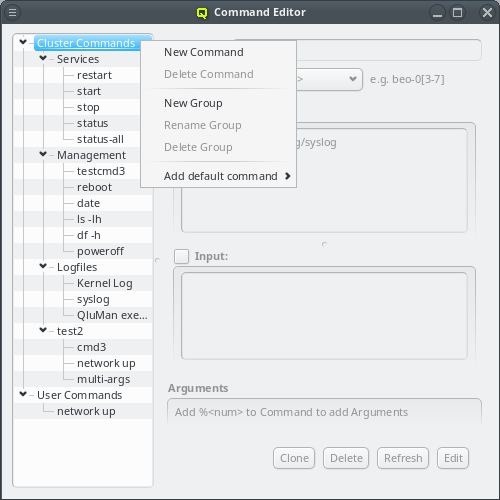
Task: Select the ls -lh command
Action: (x=89, y=219)
